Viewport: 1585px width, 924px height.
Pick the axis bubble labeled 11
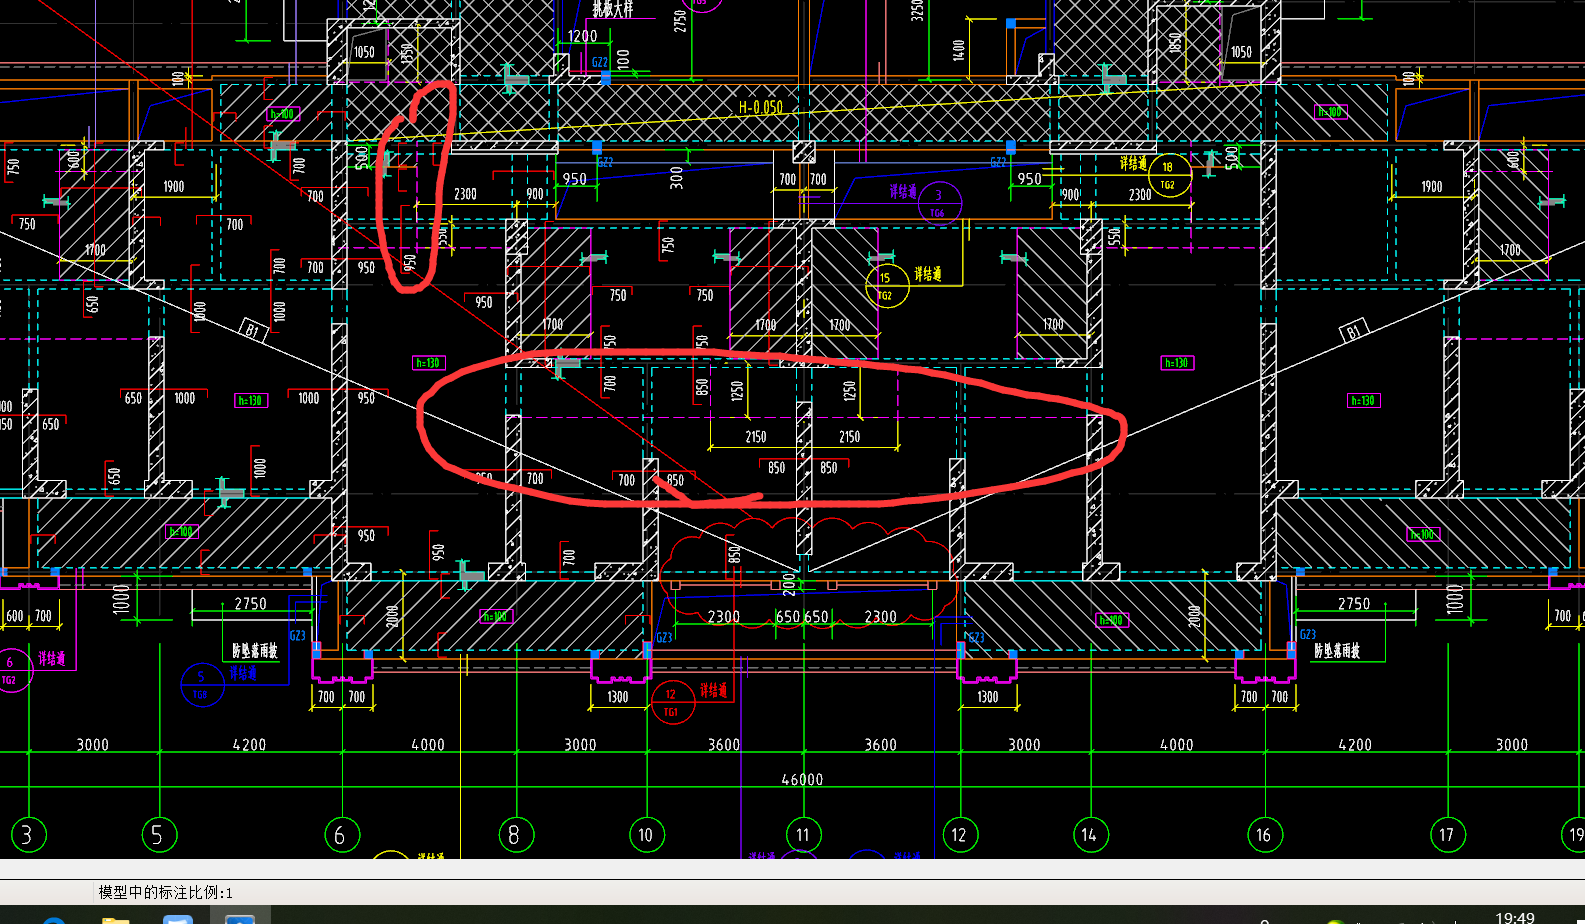(x=803, y=834)
